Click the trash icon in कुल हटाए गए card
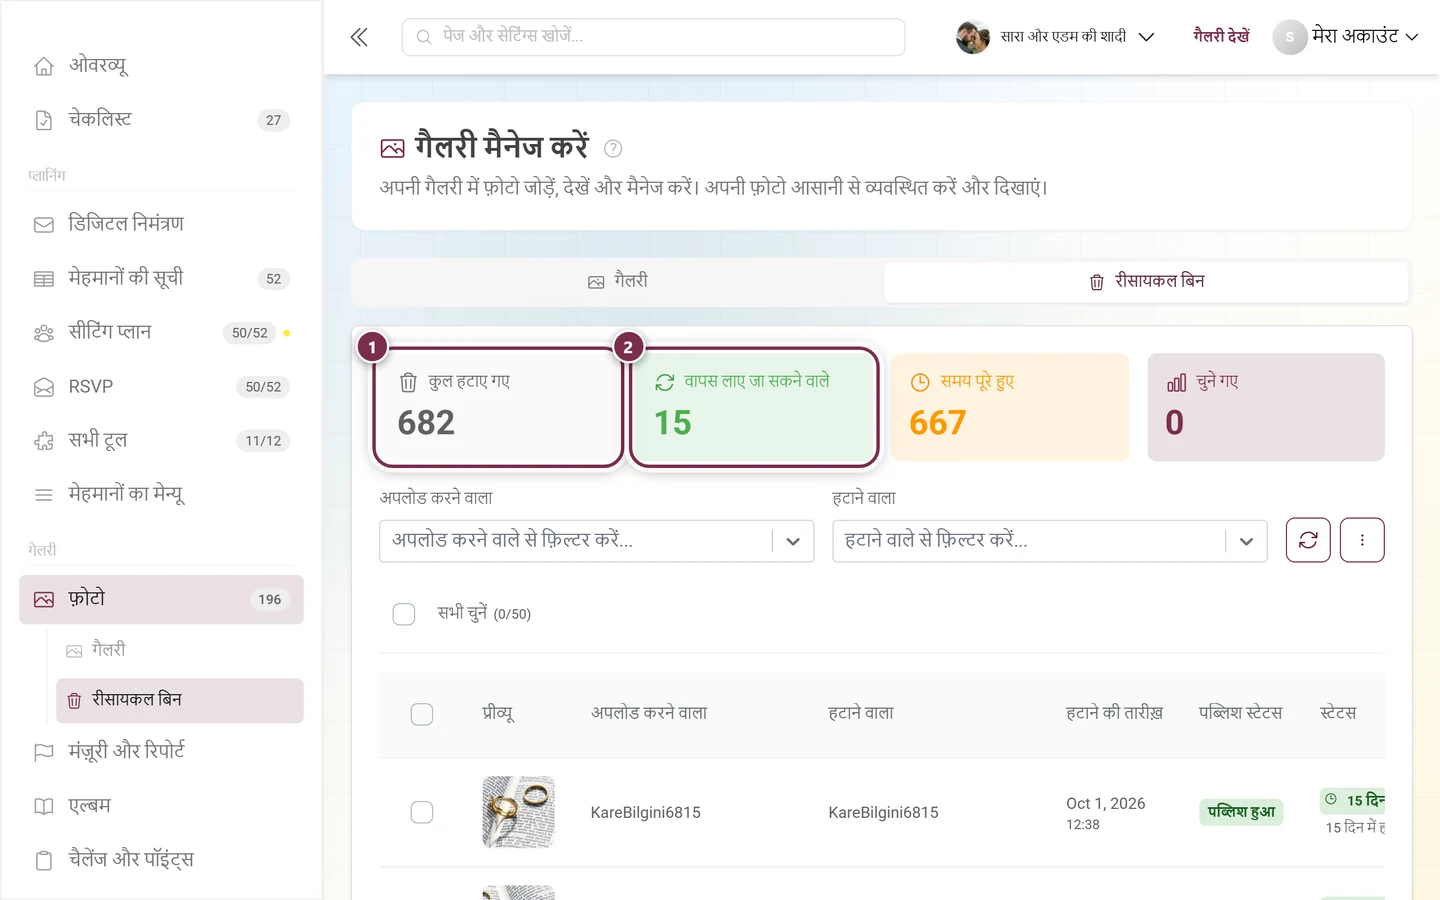The height and width of the screenshot is (900, 1440). point(408,382)
